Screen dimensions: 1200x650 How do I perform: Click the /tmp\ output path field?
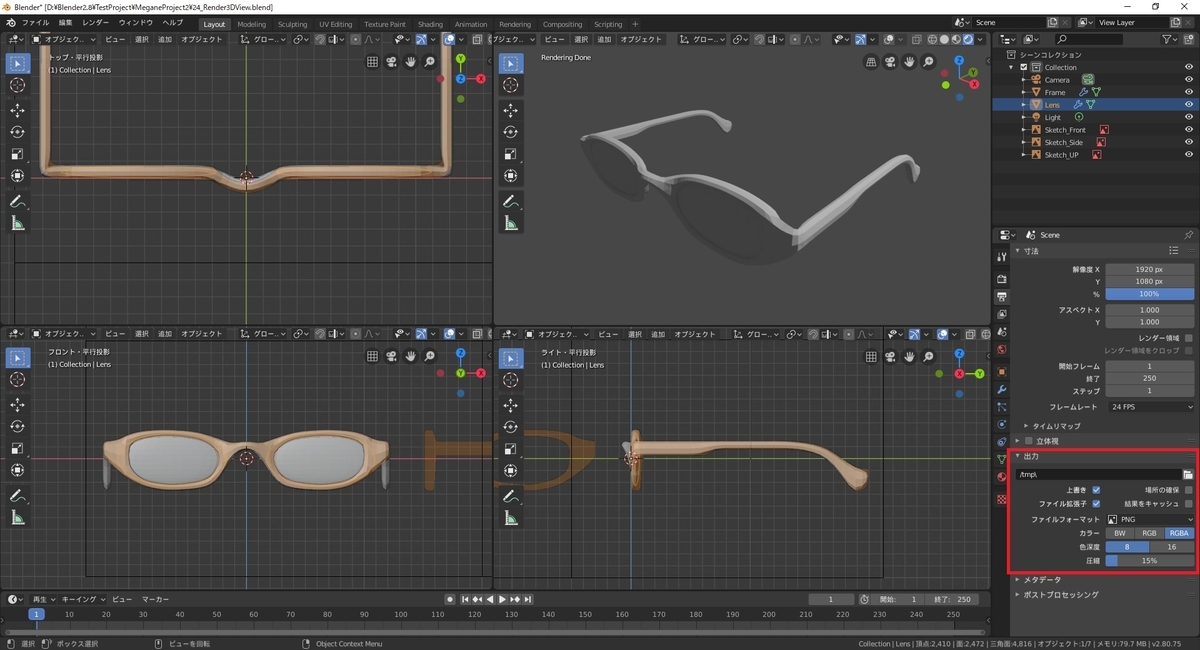1097,474
